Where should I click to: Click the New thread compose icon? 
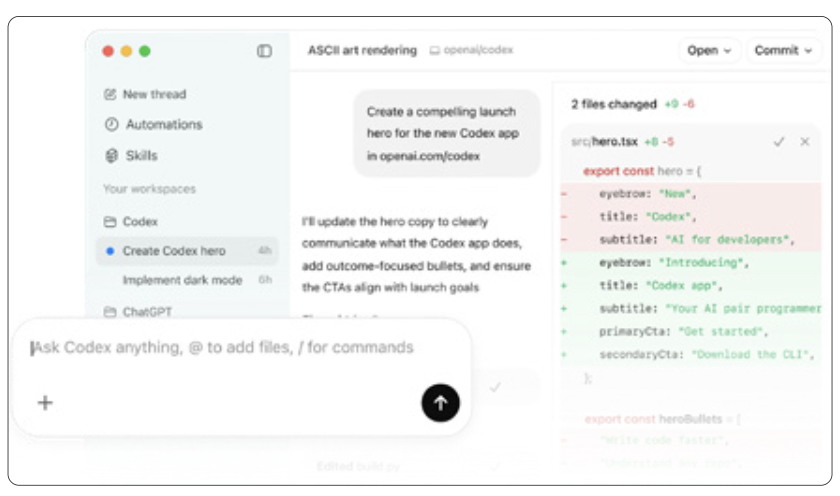pyautogui.click(x=110, y=94)
